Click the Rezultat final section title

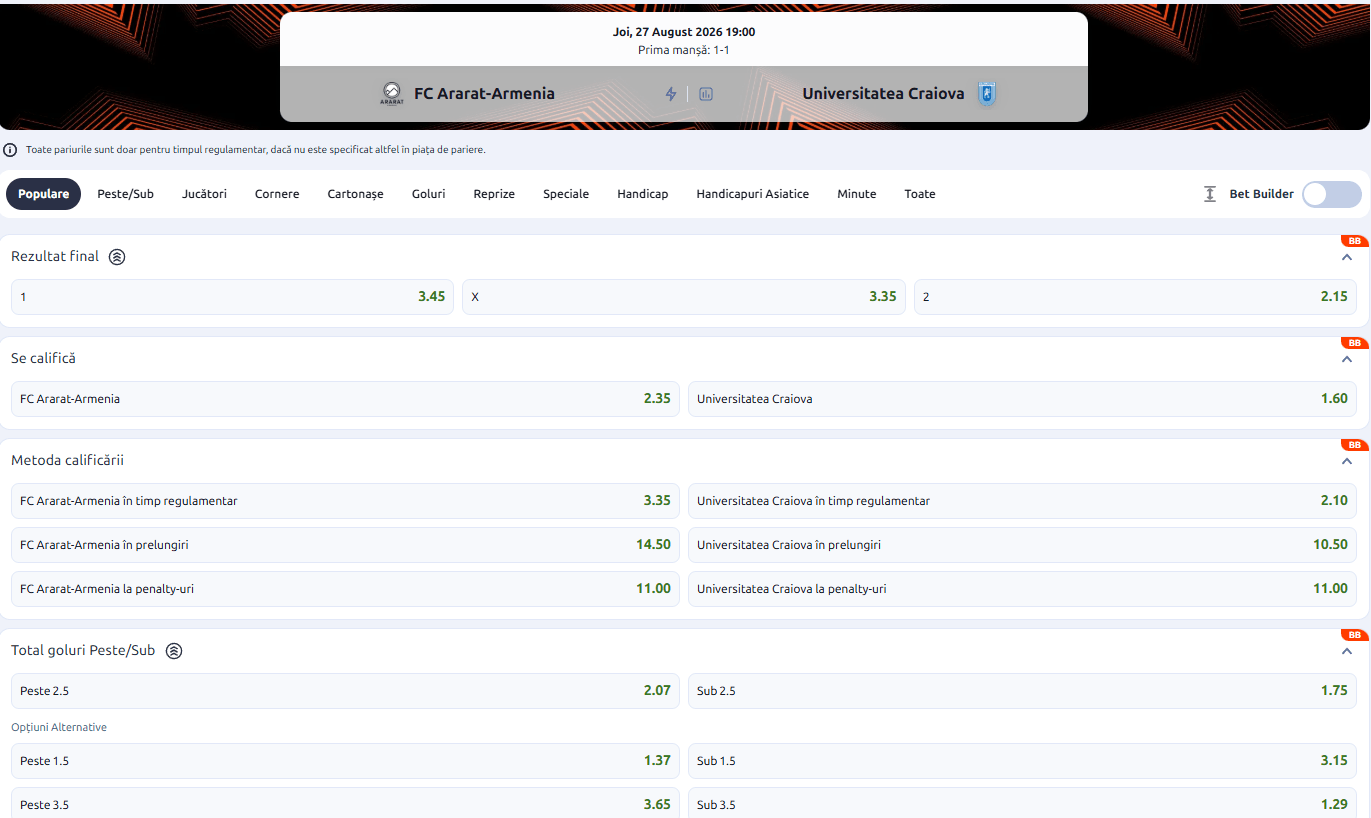click(55, 257)
